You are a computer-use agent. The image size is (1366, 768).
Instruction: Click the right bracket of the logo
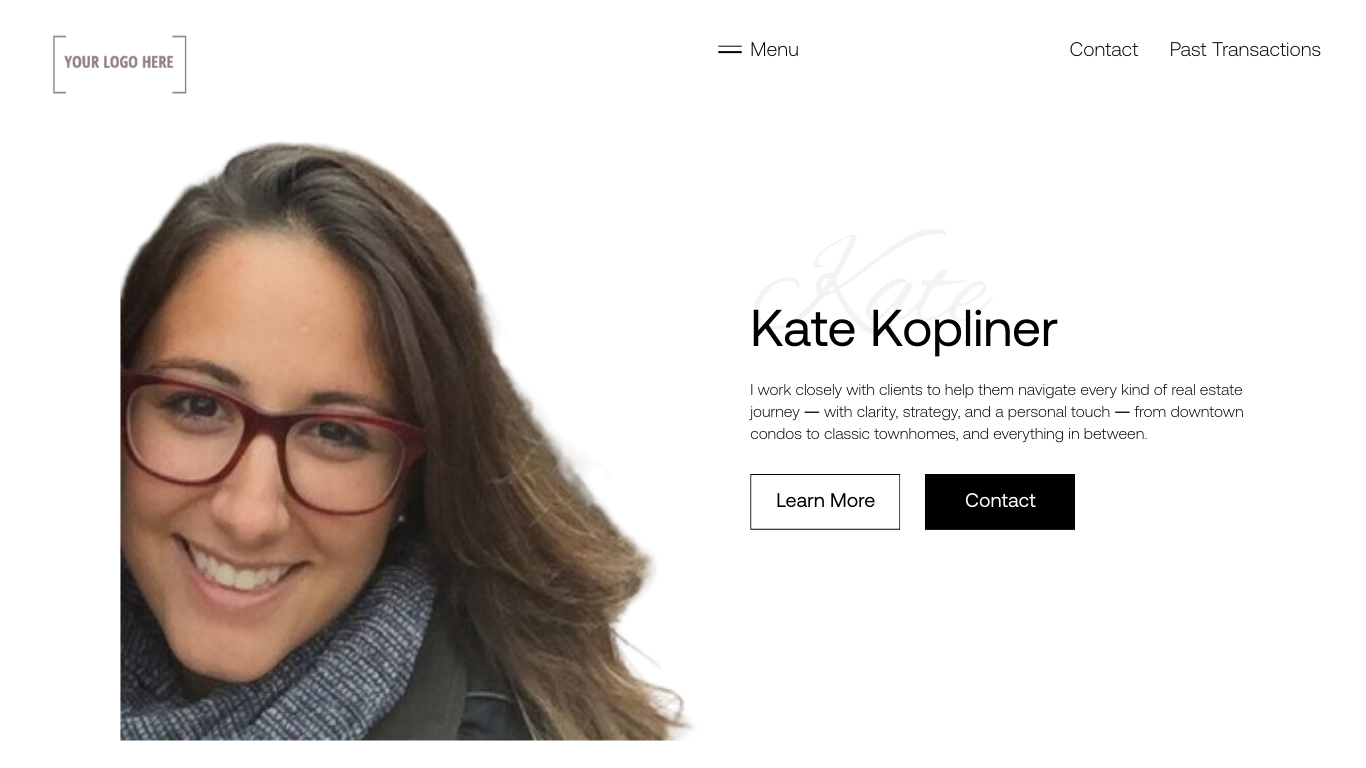pyautogui.click(x=180, y=64)
